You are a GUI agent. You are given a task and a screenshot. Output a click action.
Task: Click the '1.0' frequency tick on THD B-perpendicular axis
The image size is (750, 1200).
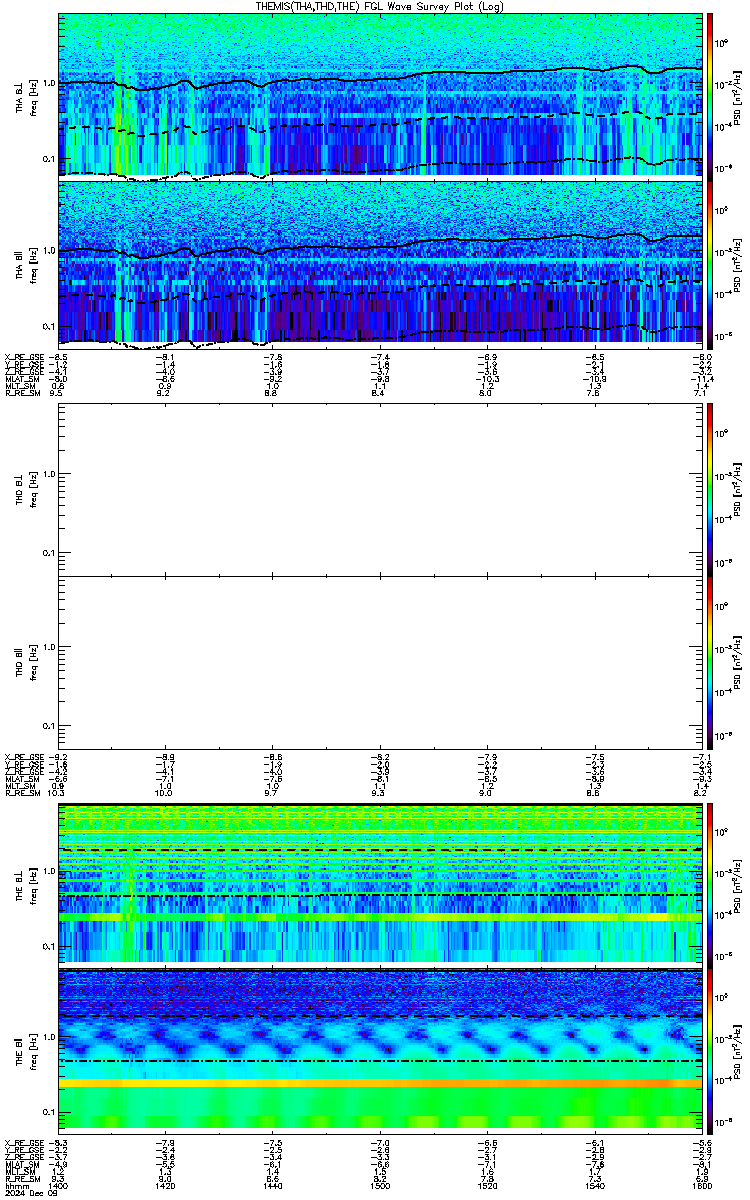click(x=49, y=475)
